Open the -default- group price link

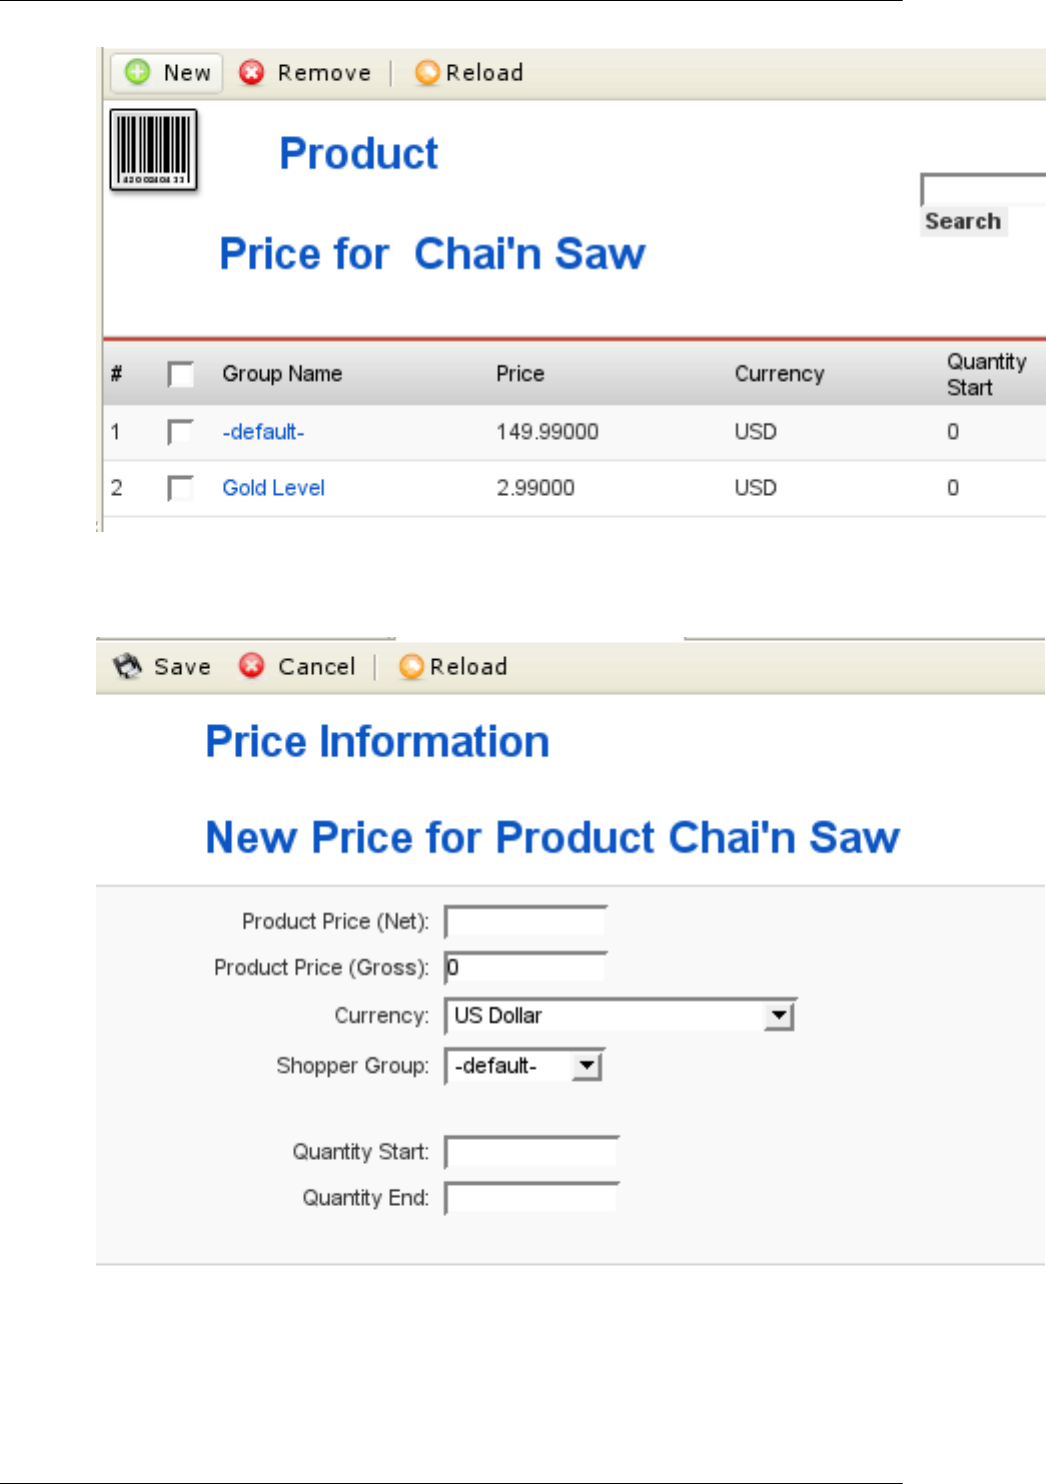click(x=263, y=432)
